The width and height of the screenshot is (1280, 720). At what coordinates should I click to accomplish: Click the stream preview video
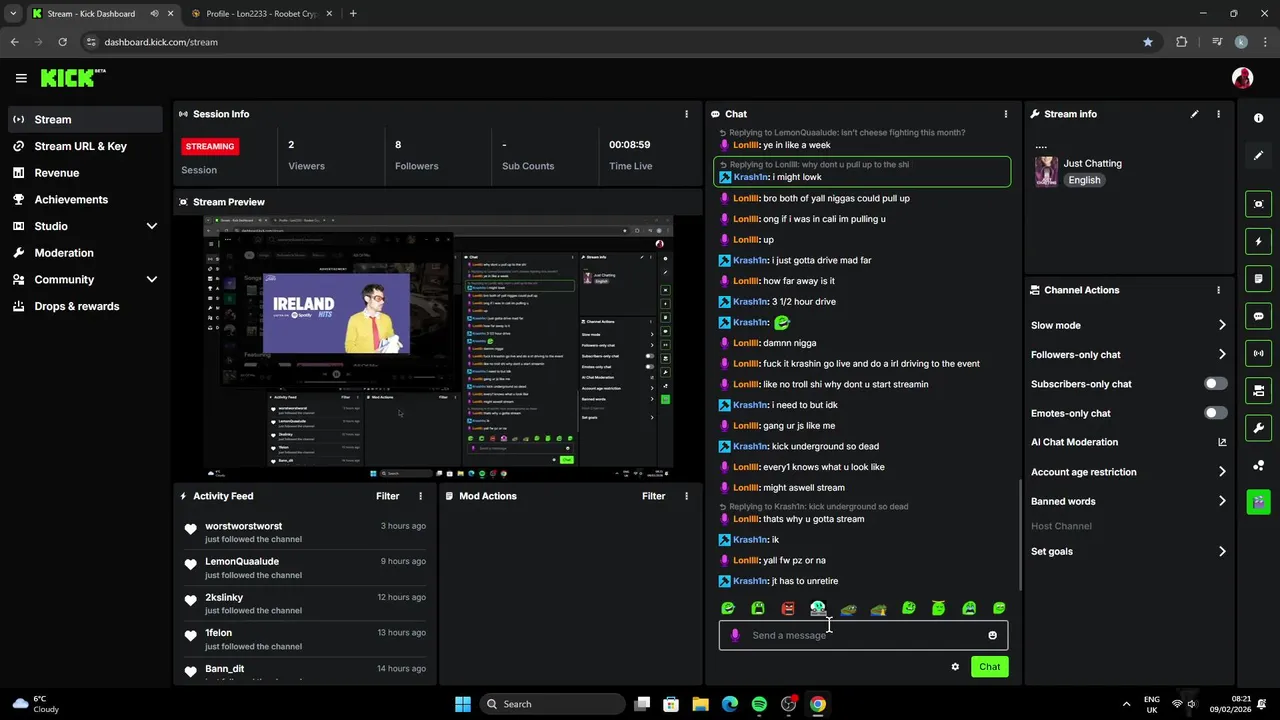pyautogui.click(x=438, y=347)
